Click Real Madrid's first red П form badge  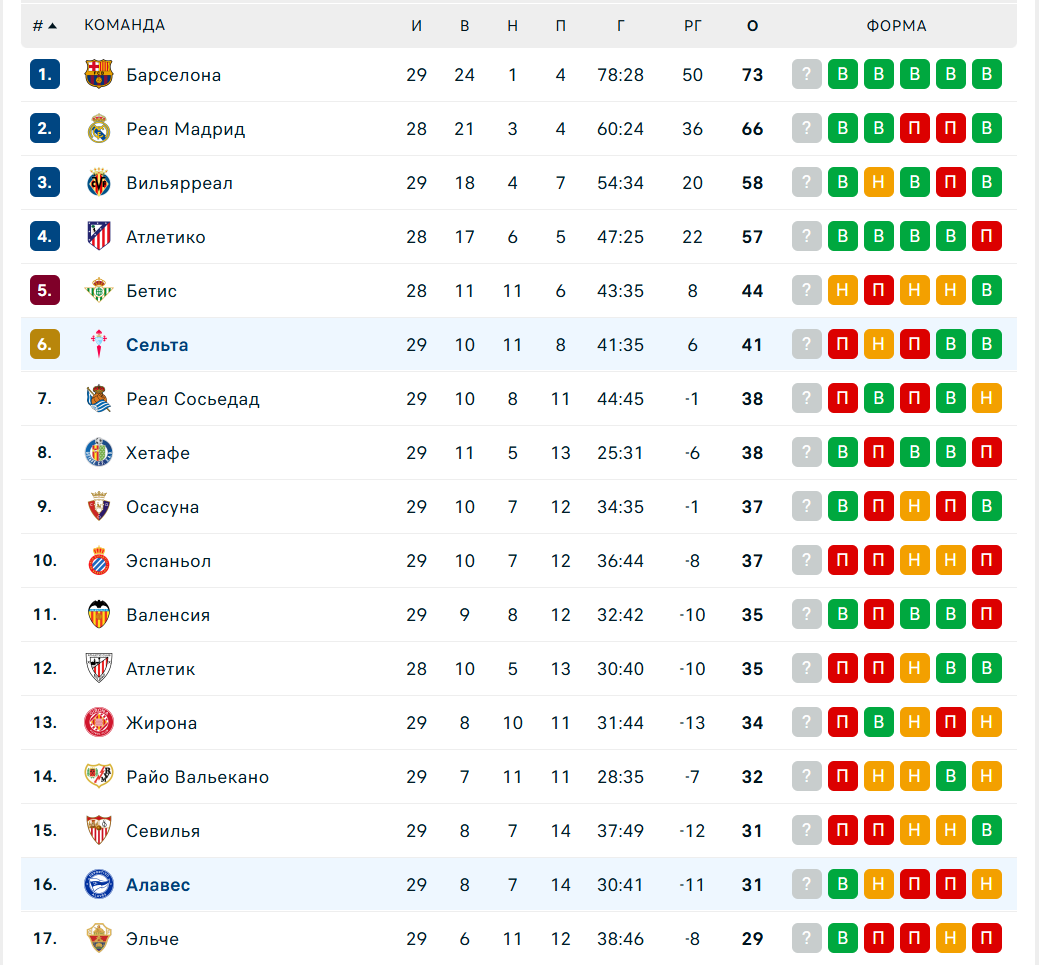coord(915,129)
